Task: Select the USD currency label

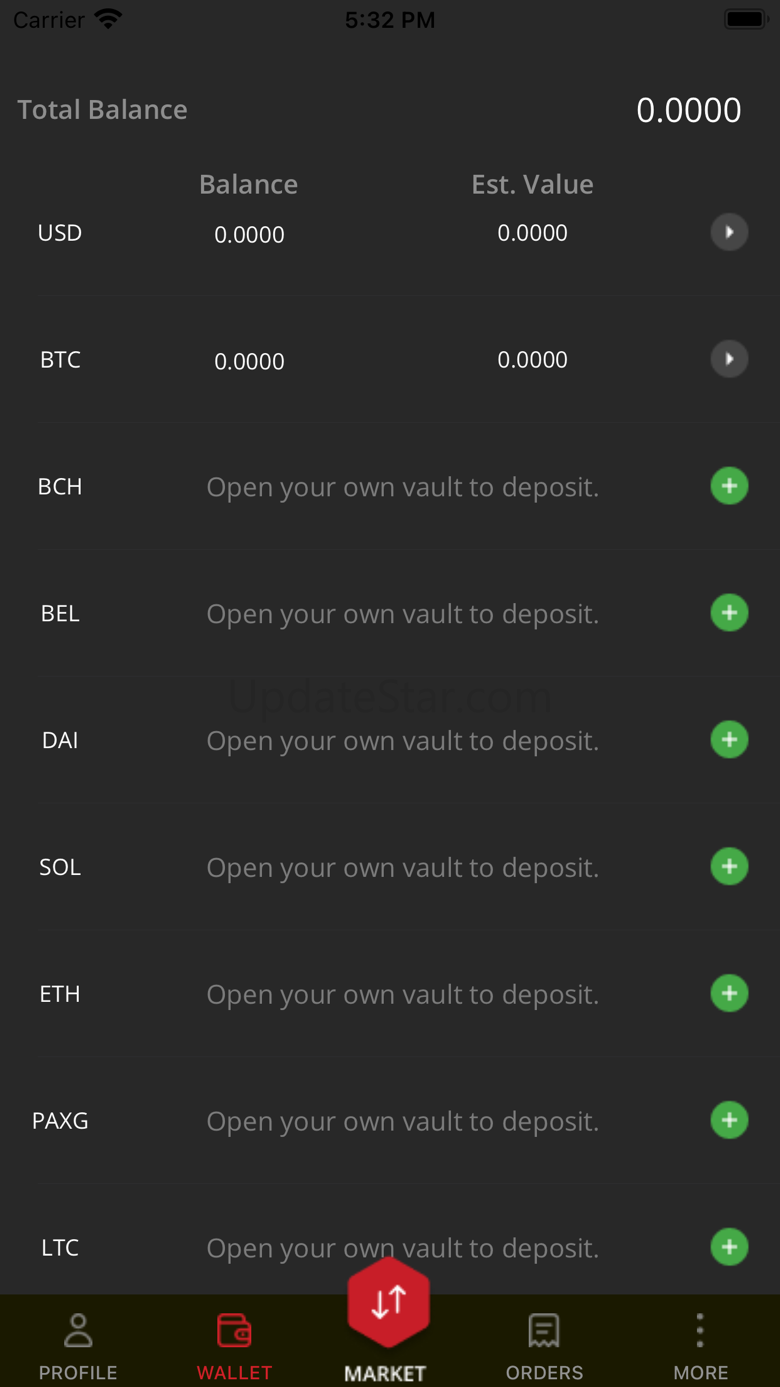Action: pyautogui.click(x=60, y=233)
